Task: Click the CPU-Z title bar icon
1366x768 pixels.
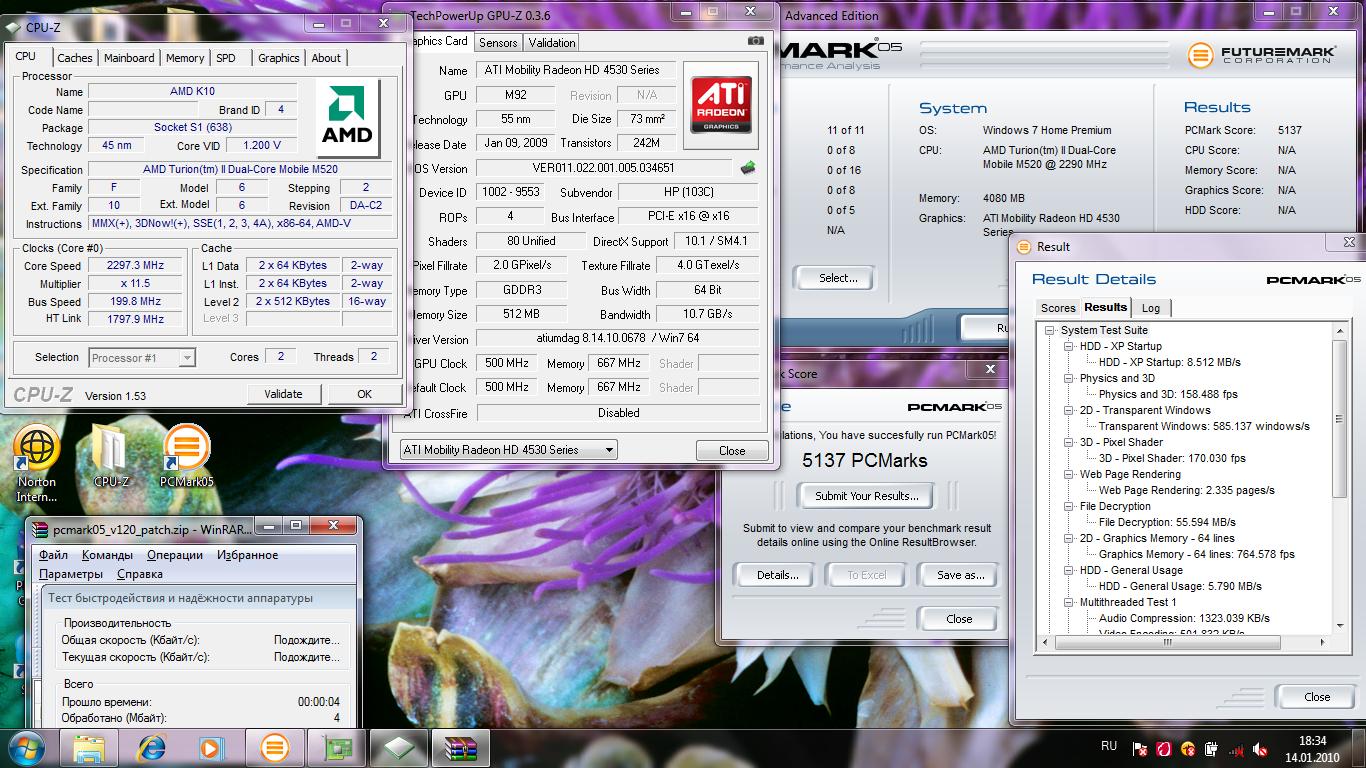Action: pyautogui.click(x=14, y=28)
